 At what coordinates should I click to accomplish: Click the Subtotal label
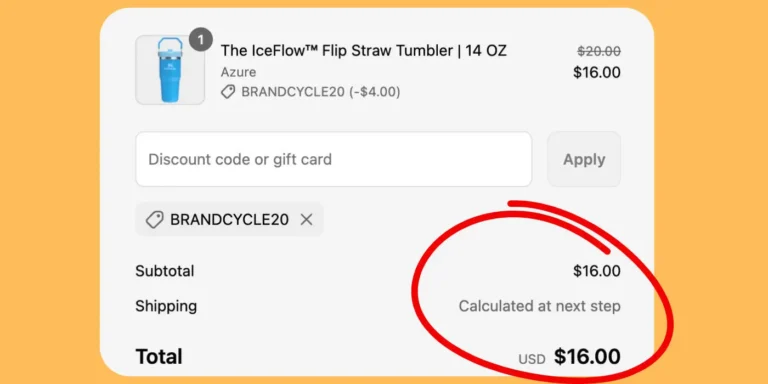pos(165,271)
